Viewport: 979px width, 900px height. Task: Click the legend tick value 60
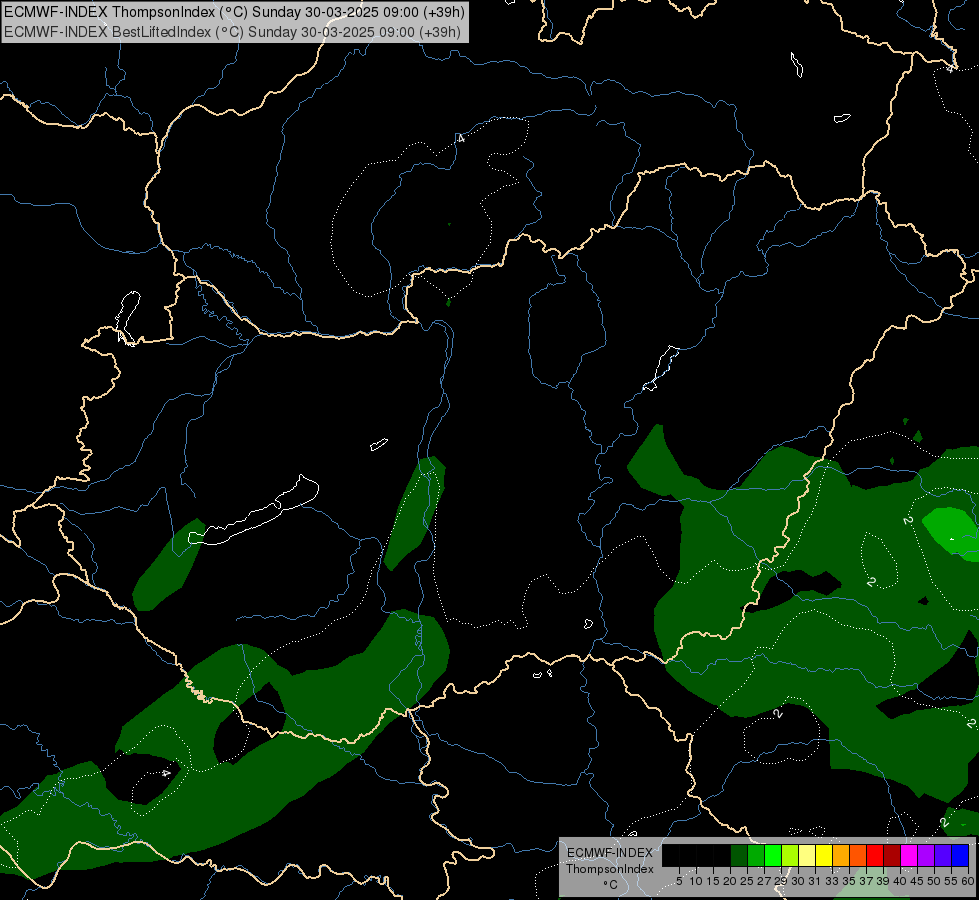coord(968,881)
